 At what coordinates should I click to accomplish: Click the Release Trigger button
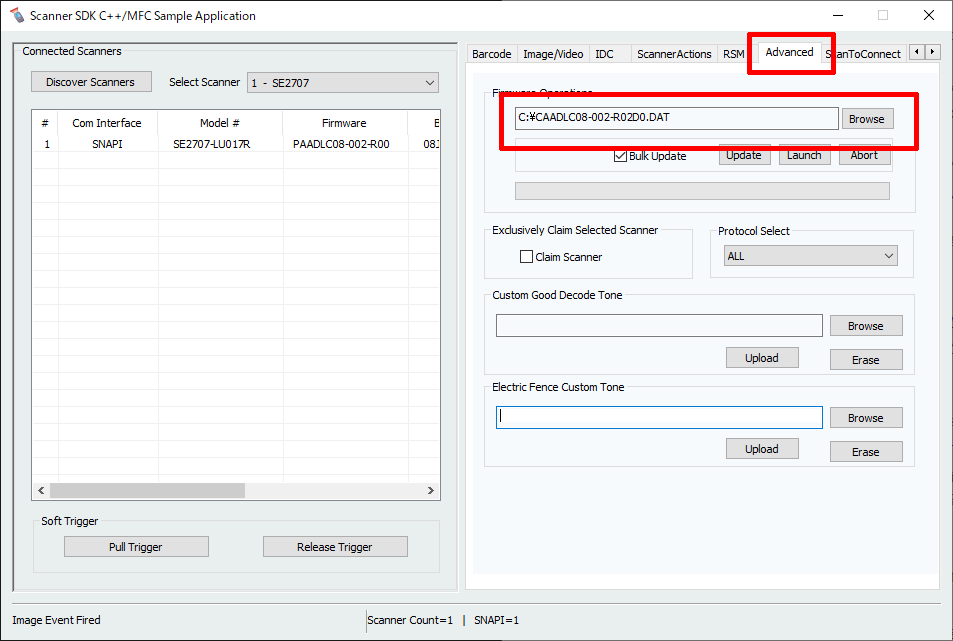coord(335,546)
